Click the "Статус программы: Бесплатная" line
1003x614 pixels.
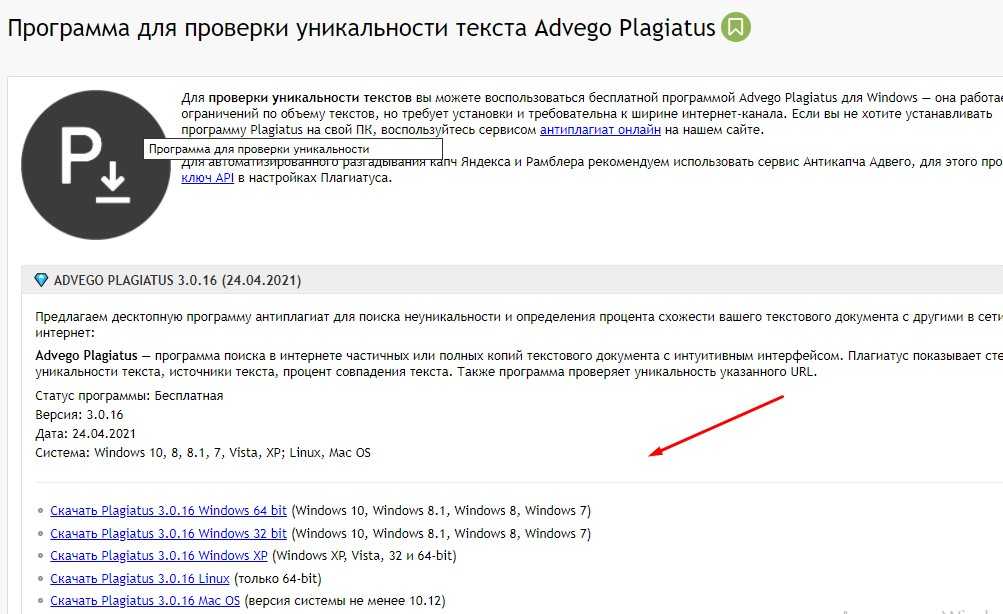(129, 396)
